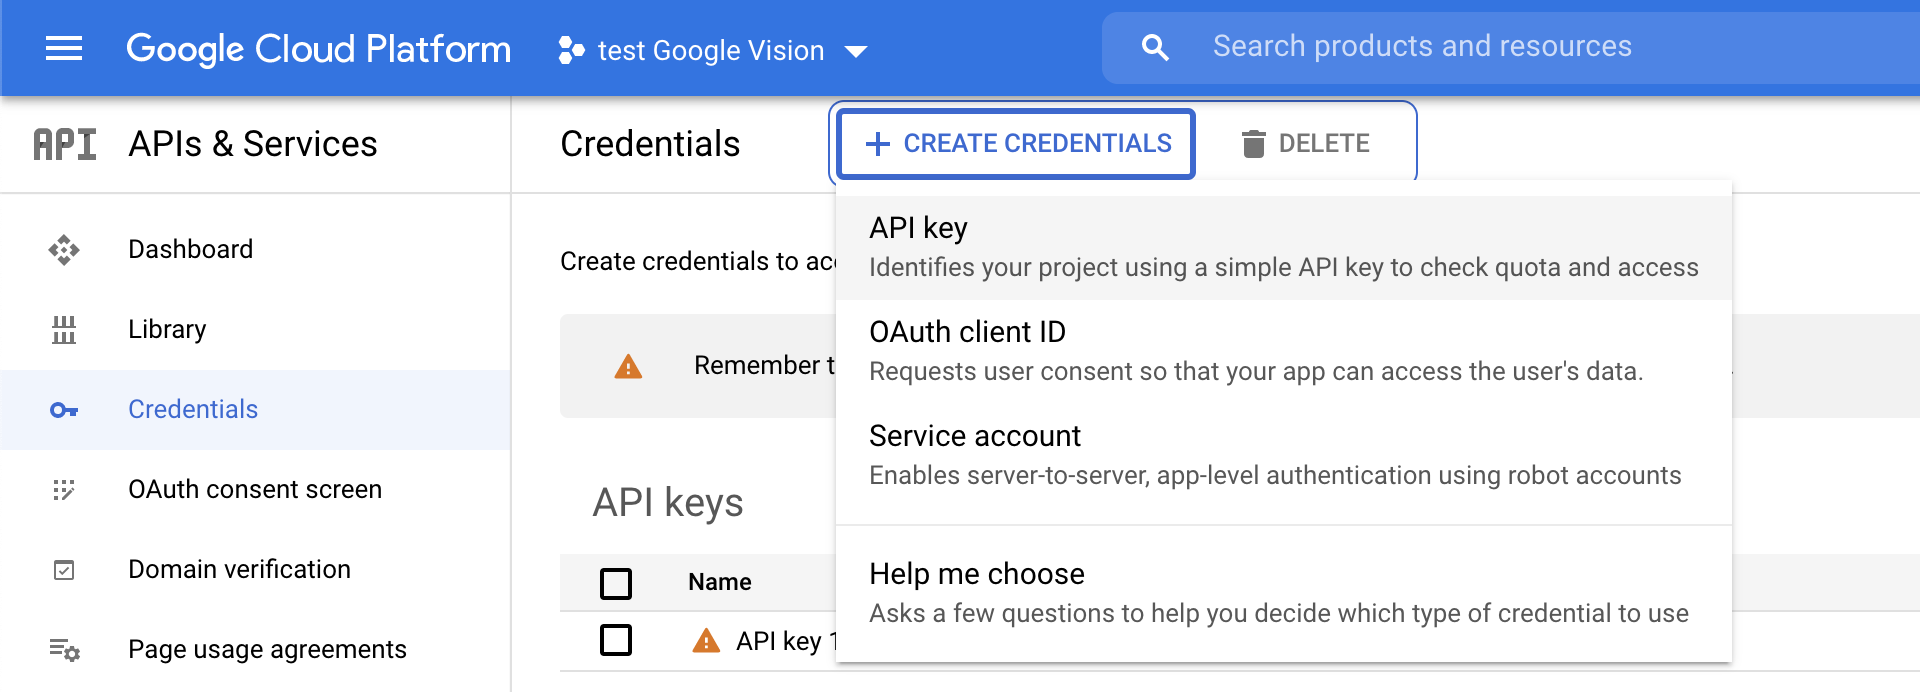Click the Delete button with trash icon
Image resolution: width=1920 pixels, height=692 pixels.
coord(1305,144)
